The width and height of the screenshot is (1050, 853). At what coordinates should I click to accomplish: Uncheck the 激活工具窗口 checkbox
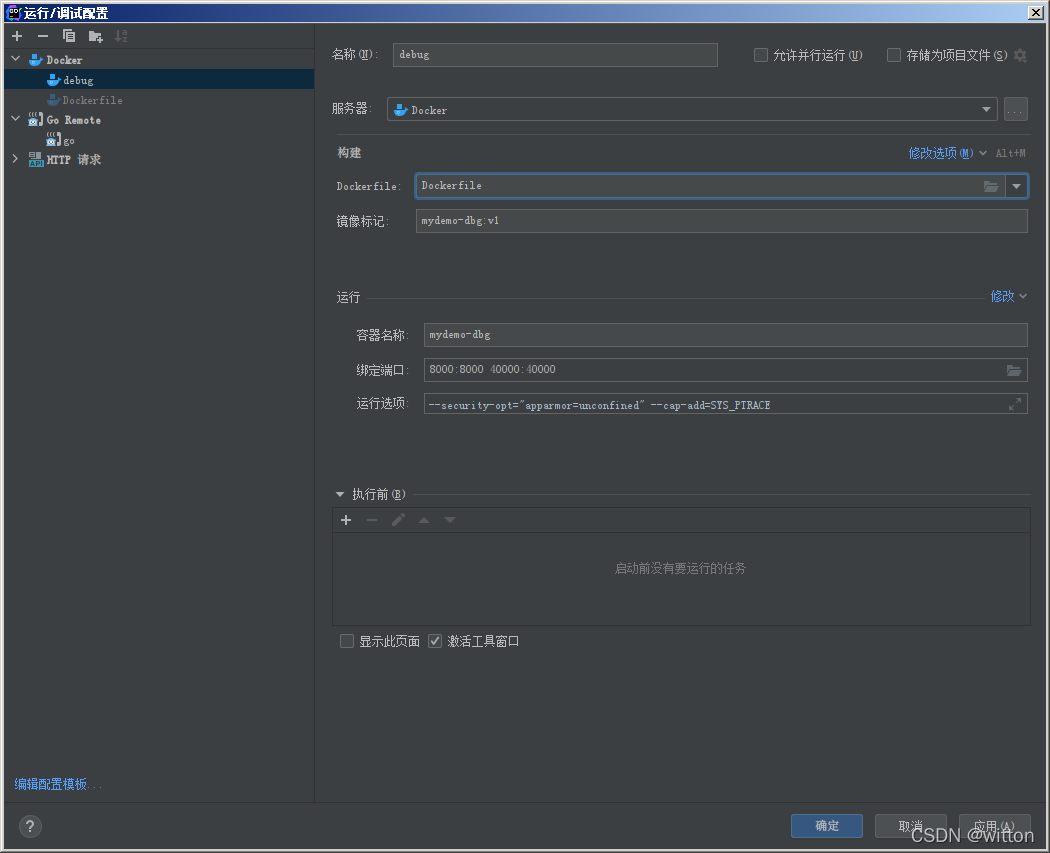point(435,641)
